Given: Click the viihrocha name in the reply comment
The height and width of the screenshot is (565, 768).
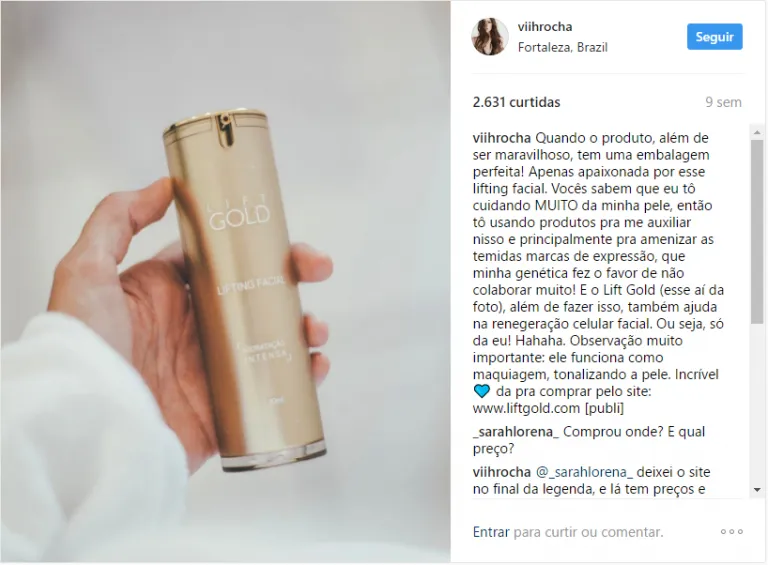Looking at the screenshot, I should (x=502, y=472).
